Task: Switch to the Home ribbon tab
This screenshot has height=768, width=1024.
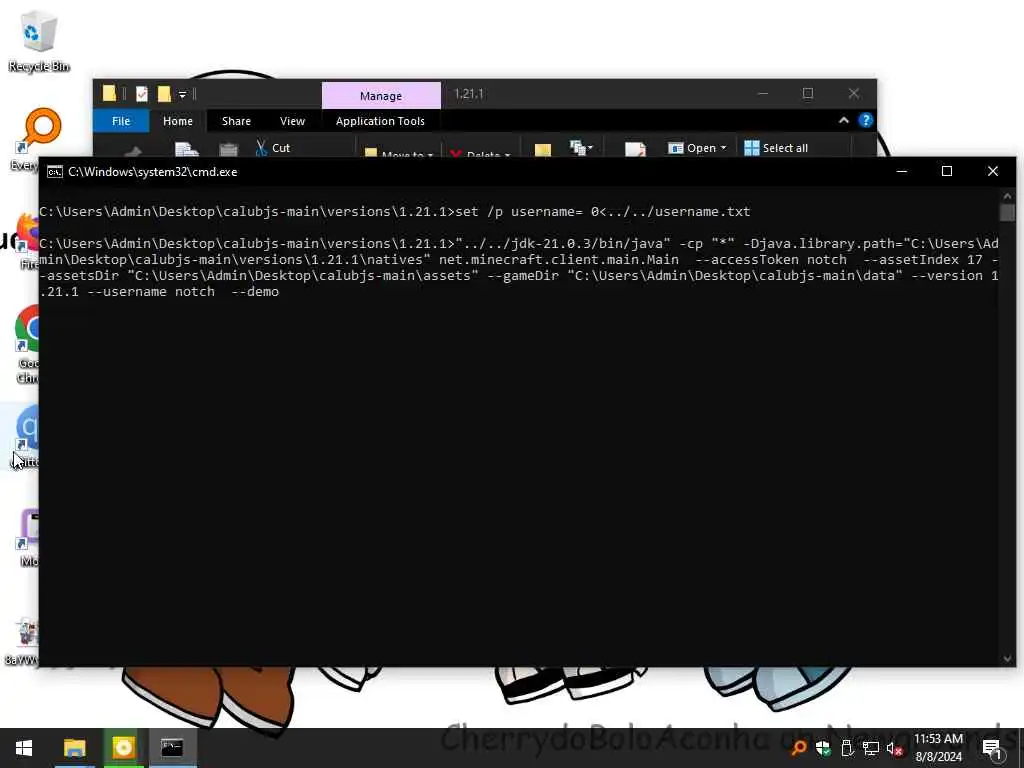Action: (178, 121)
